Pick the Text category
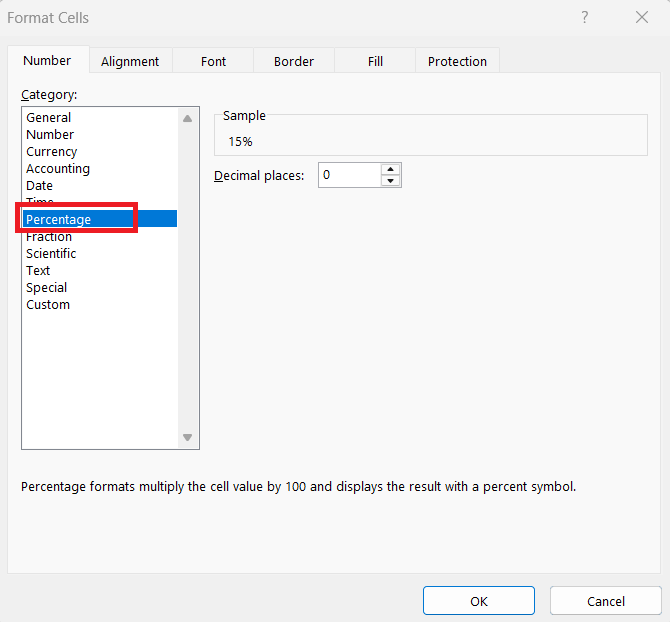Viewport: 670px width, 622px height. (x=100, y=270)
